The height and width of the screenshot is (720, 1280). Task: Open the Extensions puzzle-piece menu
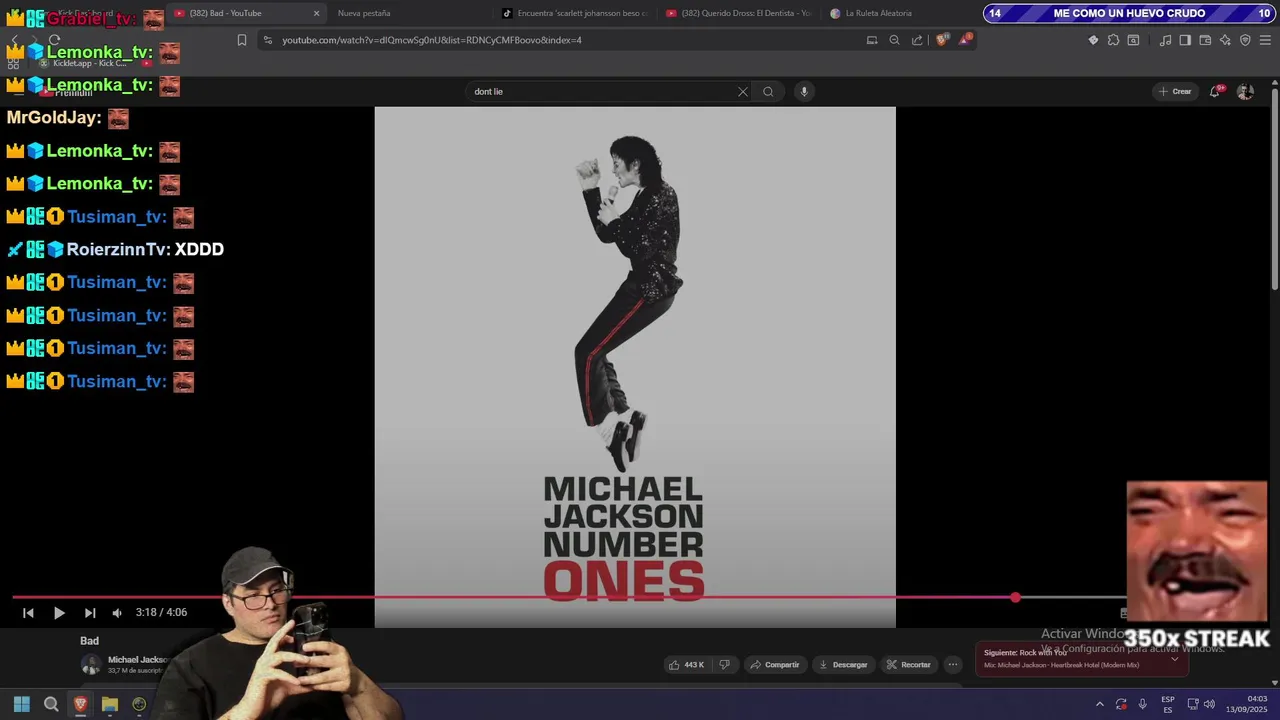(x=1113, y=40)
